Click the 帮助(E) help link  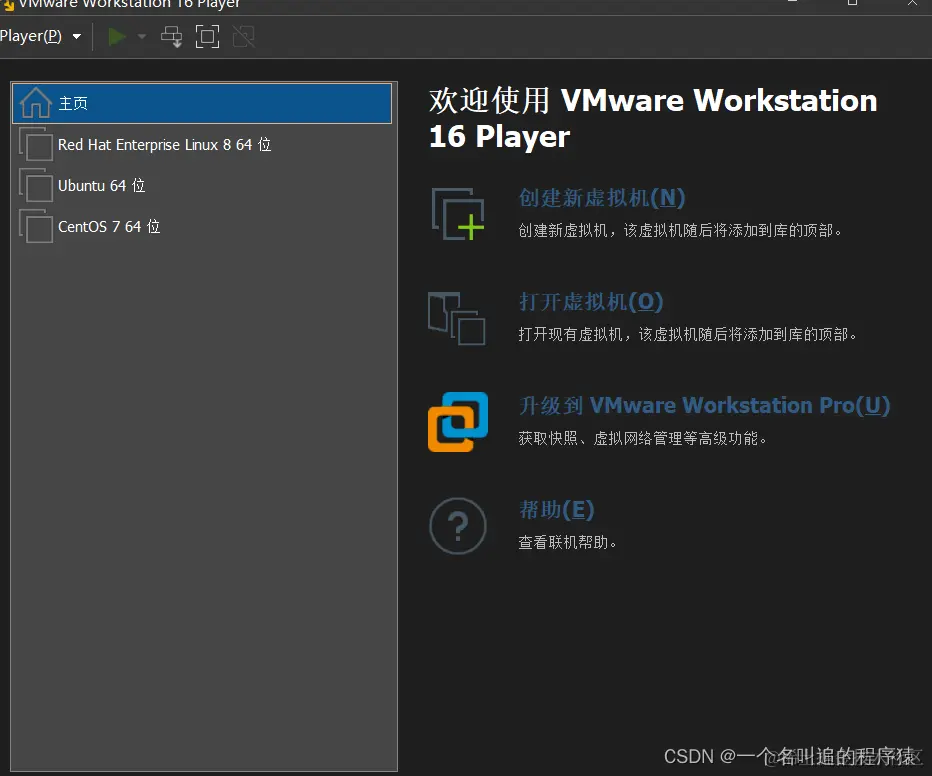click(556, 510)
